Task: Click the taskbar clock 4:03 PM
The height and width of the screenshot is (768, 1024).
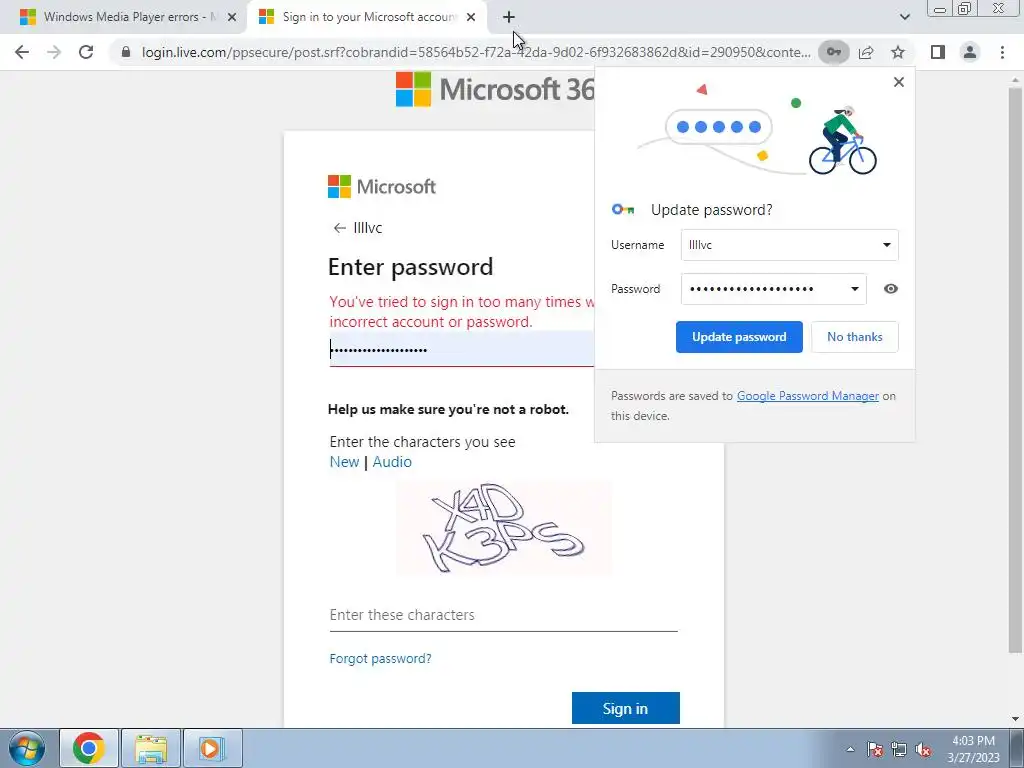Action: [973, 749]
